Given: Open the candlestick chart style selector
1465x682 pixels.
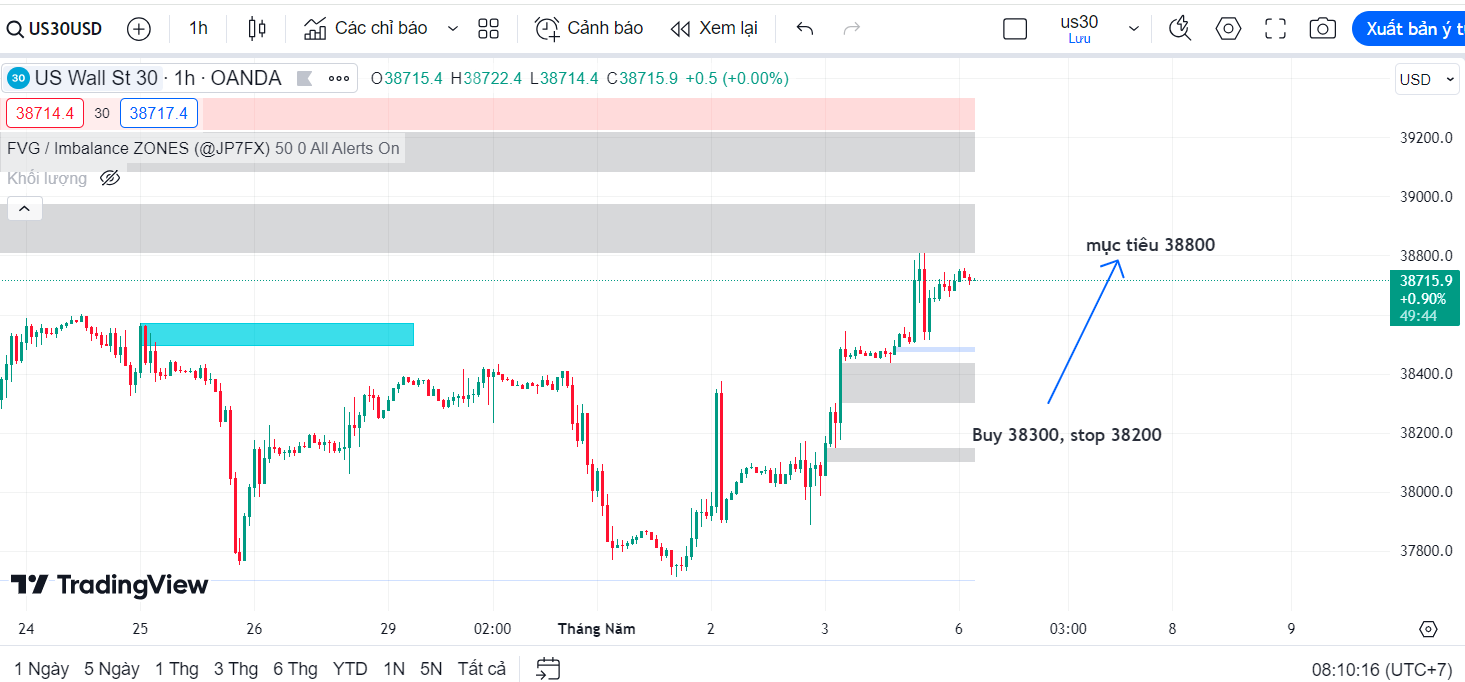Looking at the screenshot, I should pyautogui.click(x=257, y=29).
